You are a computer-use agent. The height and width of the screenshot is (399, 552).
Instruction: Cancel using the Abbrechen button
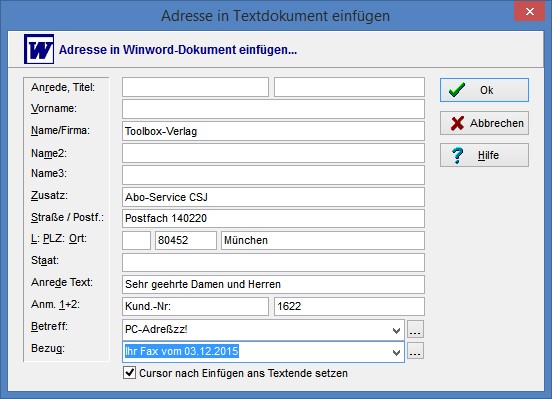pos(484,123)
